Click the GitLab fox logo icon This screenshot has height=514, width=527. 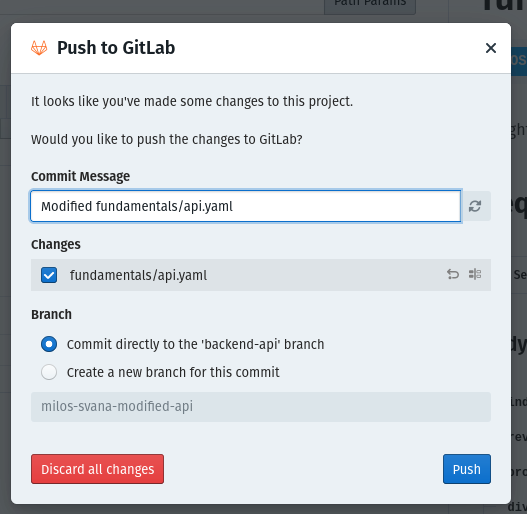tap(39, 48)
